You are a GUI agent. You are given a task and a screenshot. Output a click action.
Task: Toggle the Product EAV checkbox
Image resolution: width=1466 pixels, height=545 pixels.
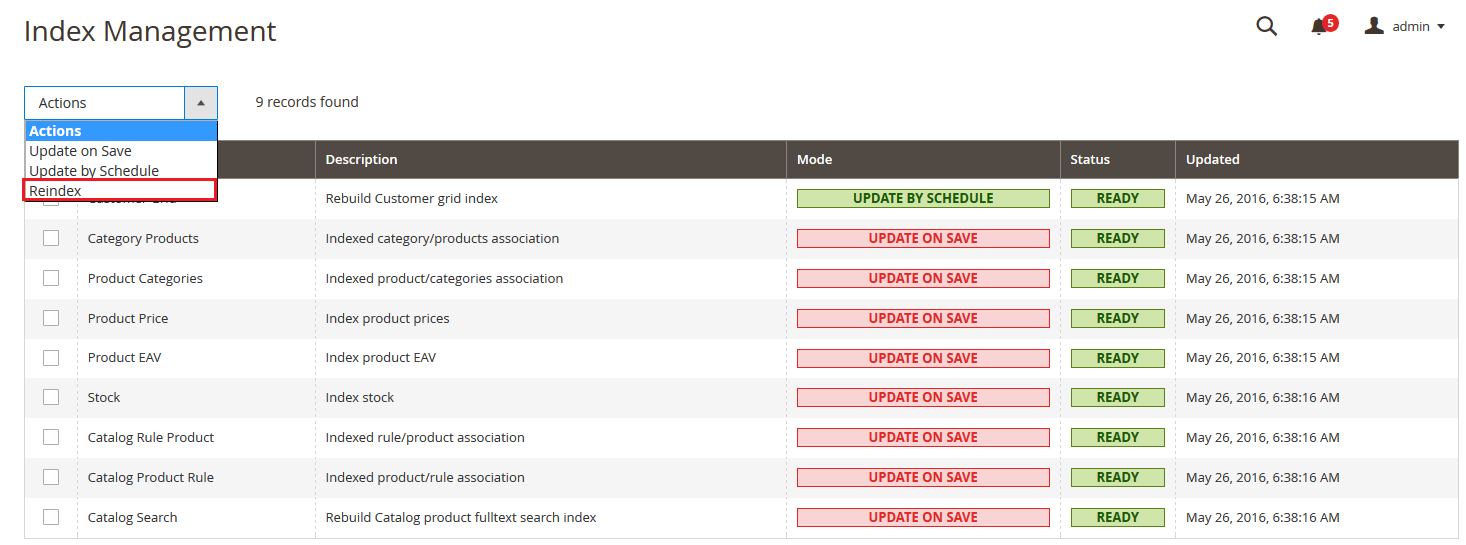coord(51,357)
